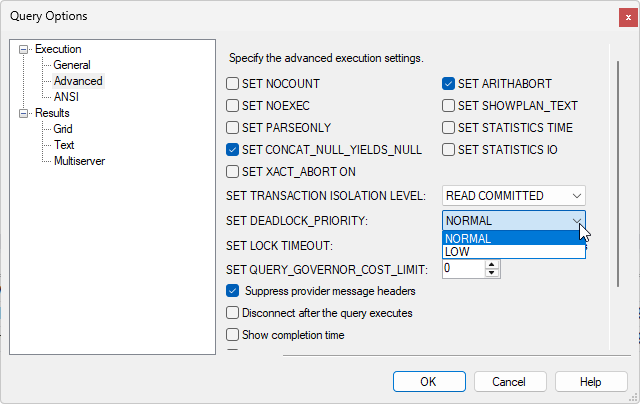Collapse the Results tree node
The width and height of the screenshot is (640, 404).
pos(23,113)
